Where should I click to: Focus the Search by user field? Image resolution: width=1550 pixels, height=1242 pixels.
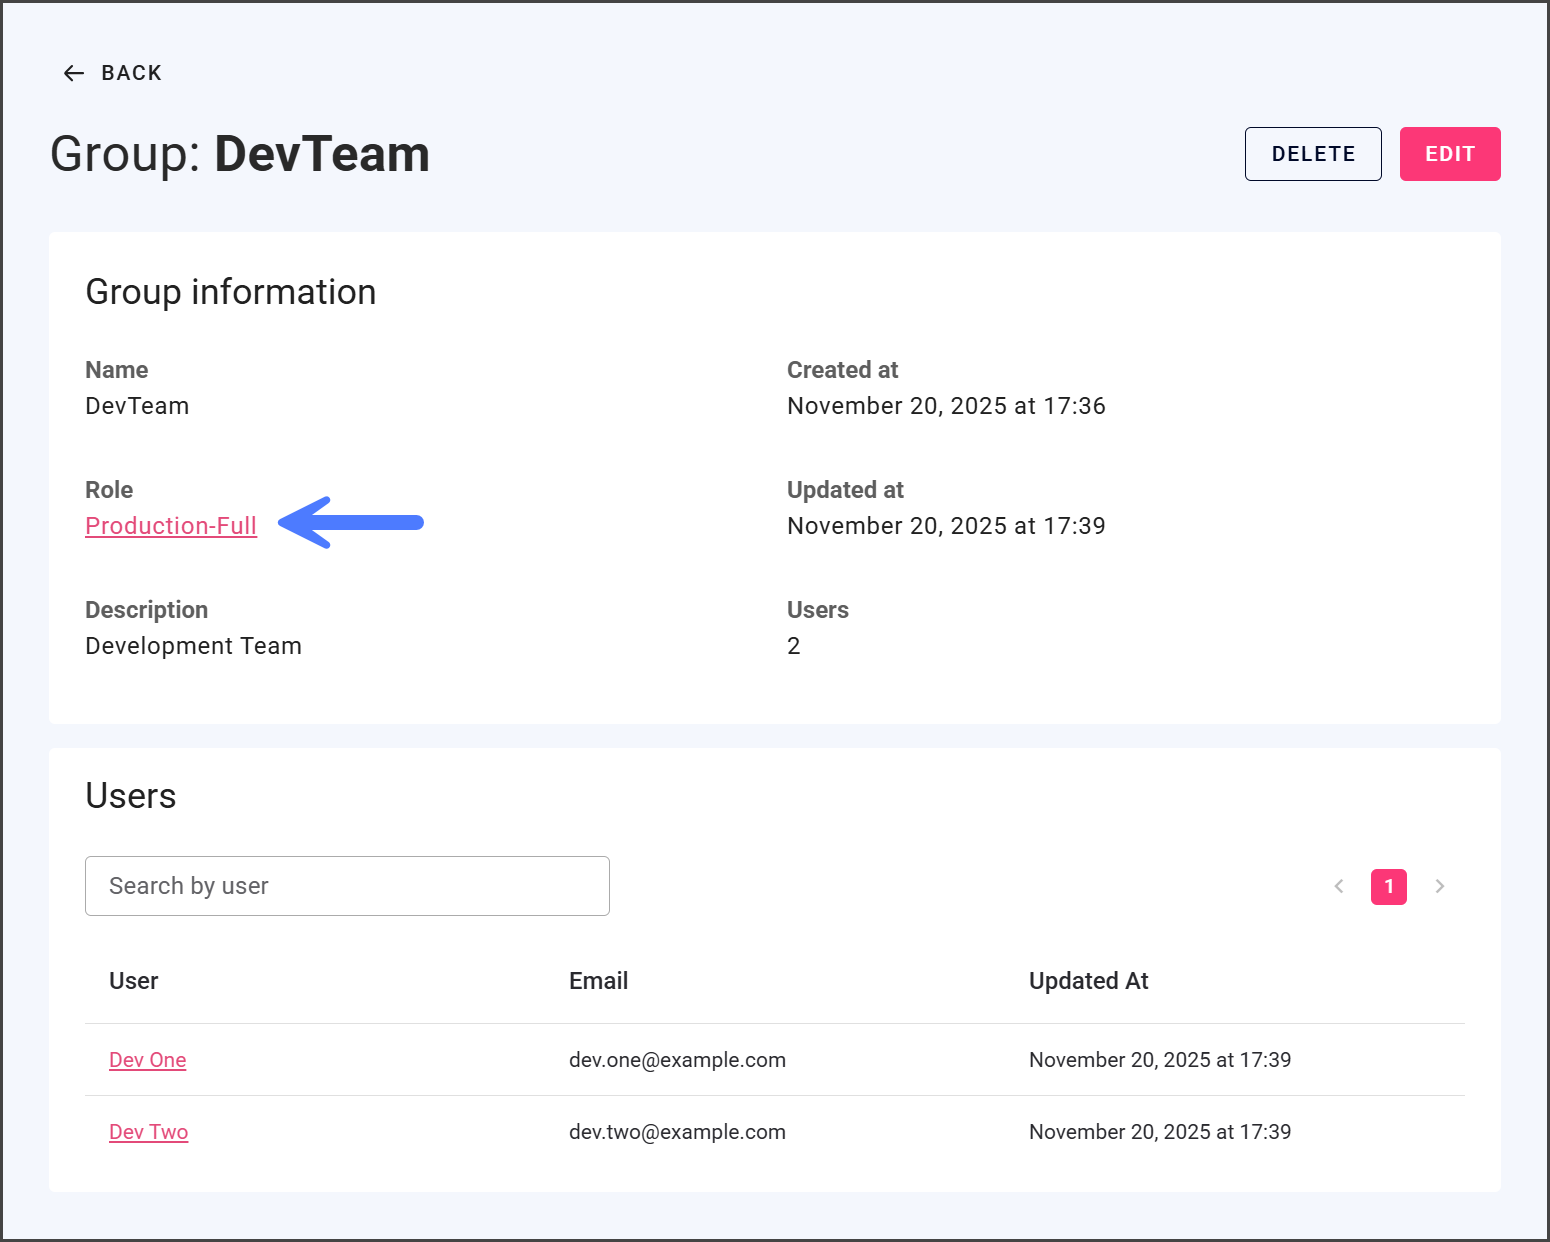[x=347, y=886]
